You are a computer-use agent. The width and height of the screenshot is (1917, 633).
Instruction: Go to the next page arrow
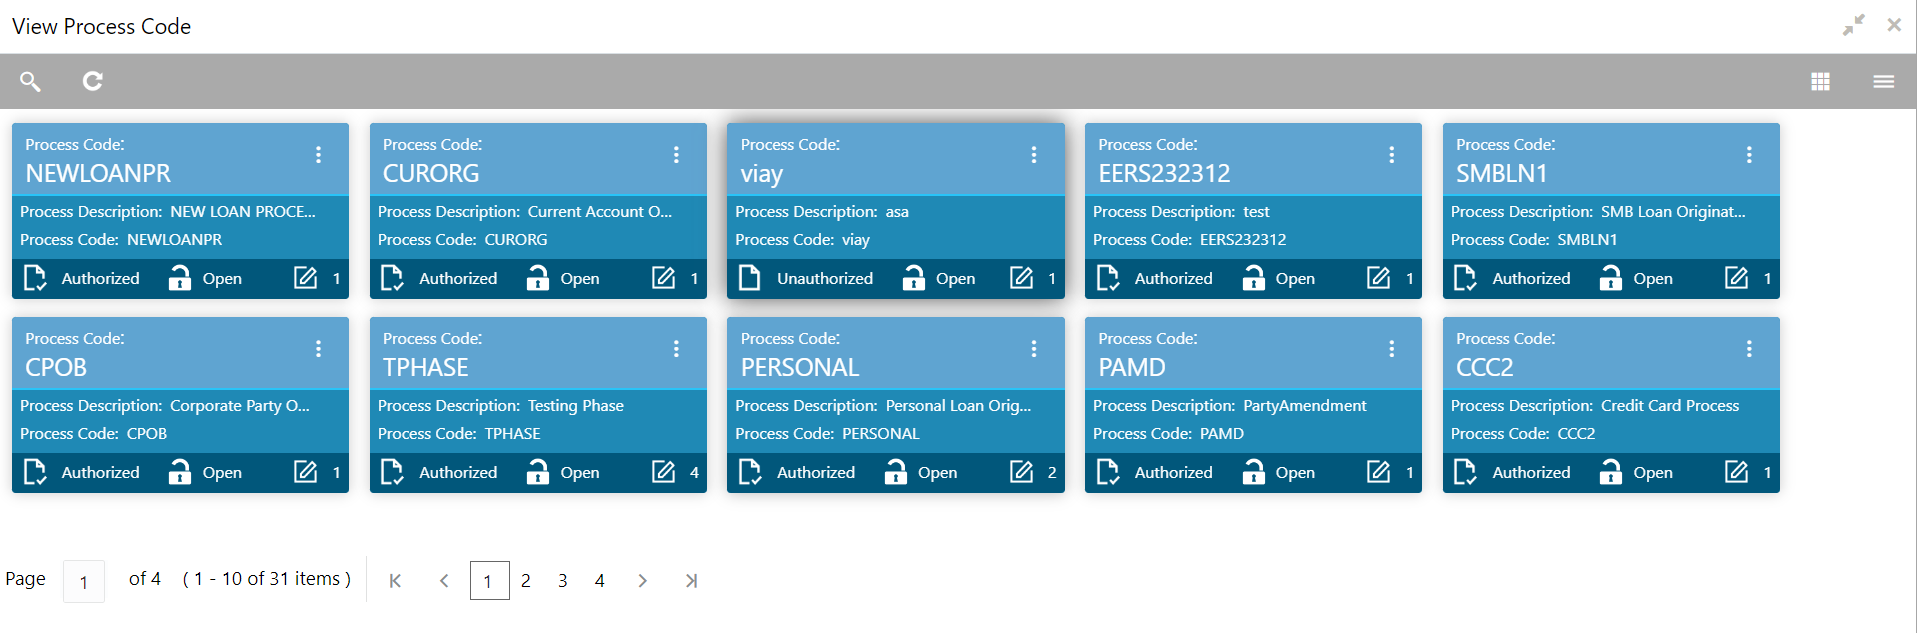coord(642,581)
